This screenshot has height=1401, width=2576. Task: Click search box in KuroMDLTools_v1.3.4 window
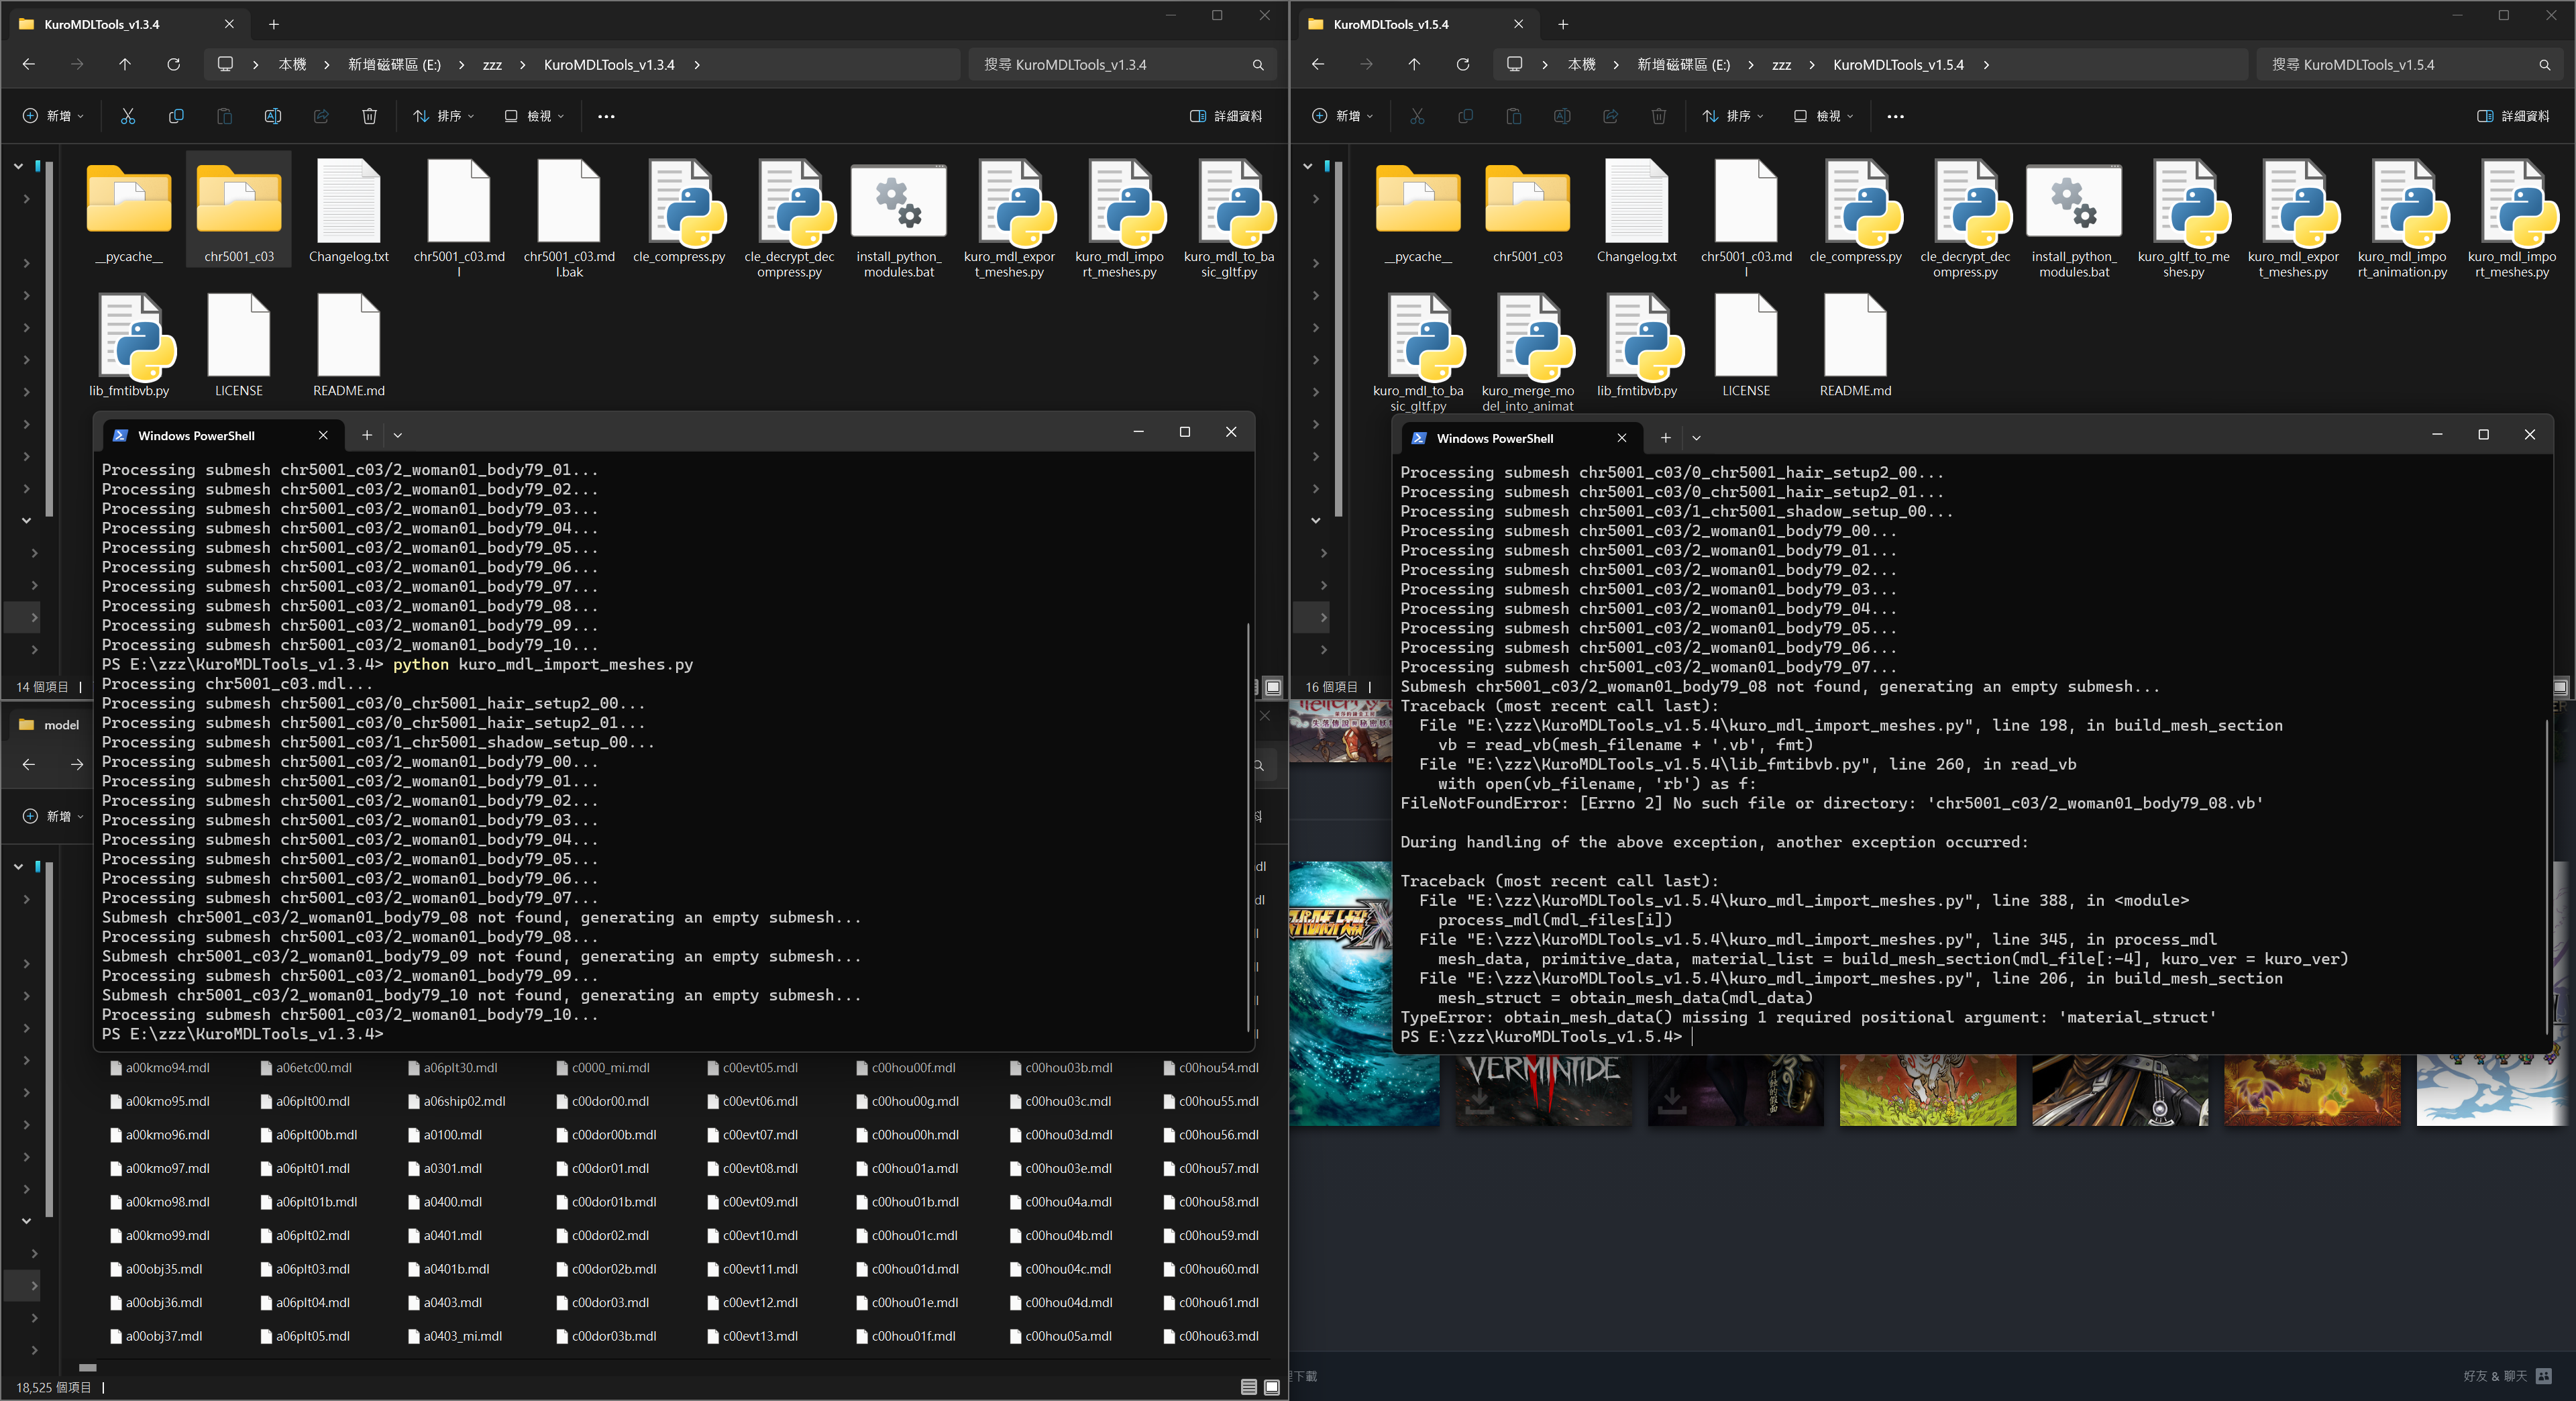pos(1110,64)
